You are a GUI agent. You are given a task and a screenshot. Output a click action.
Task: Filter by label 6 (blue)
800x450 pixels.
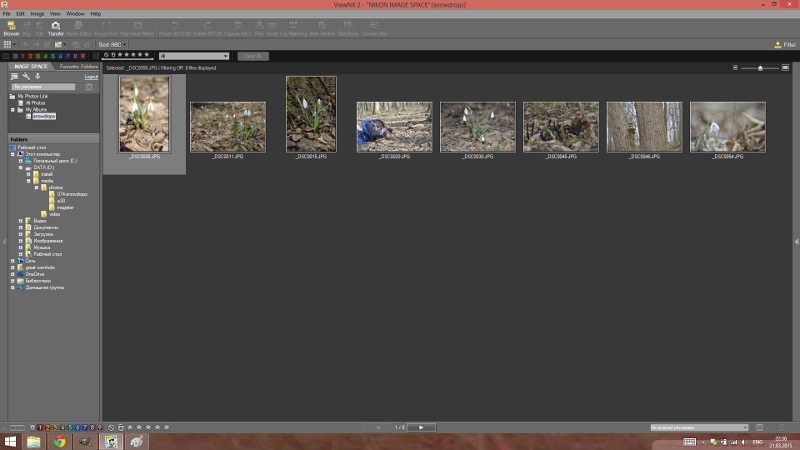(60, 56)
